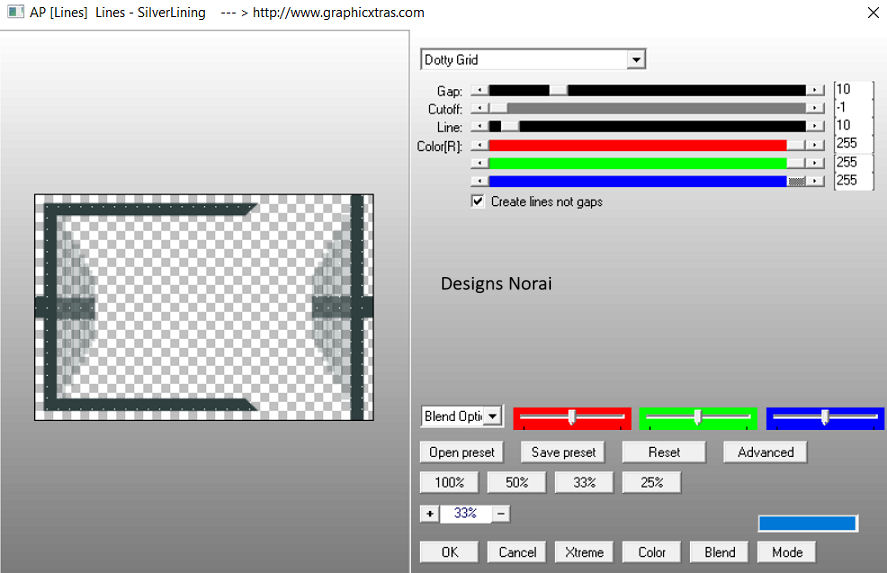
Task: Close the AP Lines dialog window
Action: 873,12
